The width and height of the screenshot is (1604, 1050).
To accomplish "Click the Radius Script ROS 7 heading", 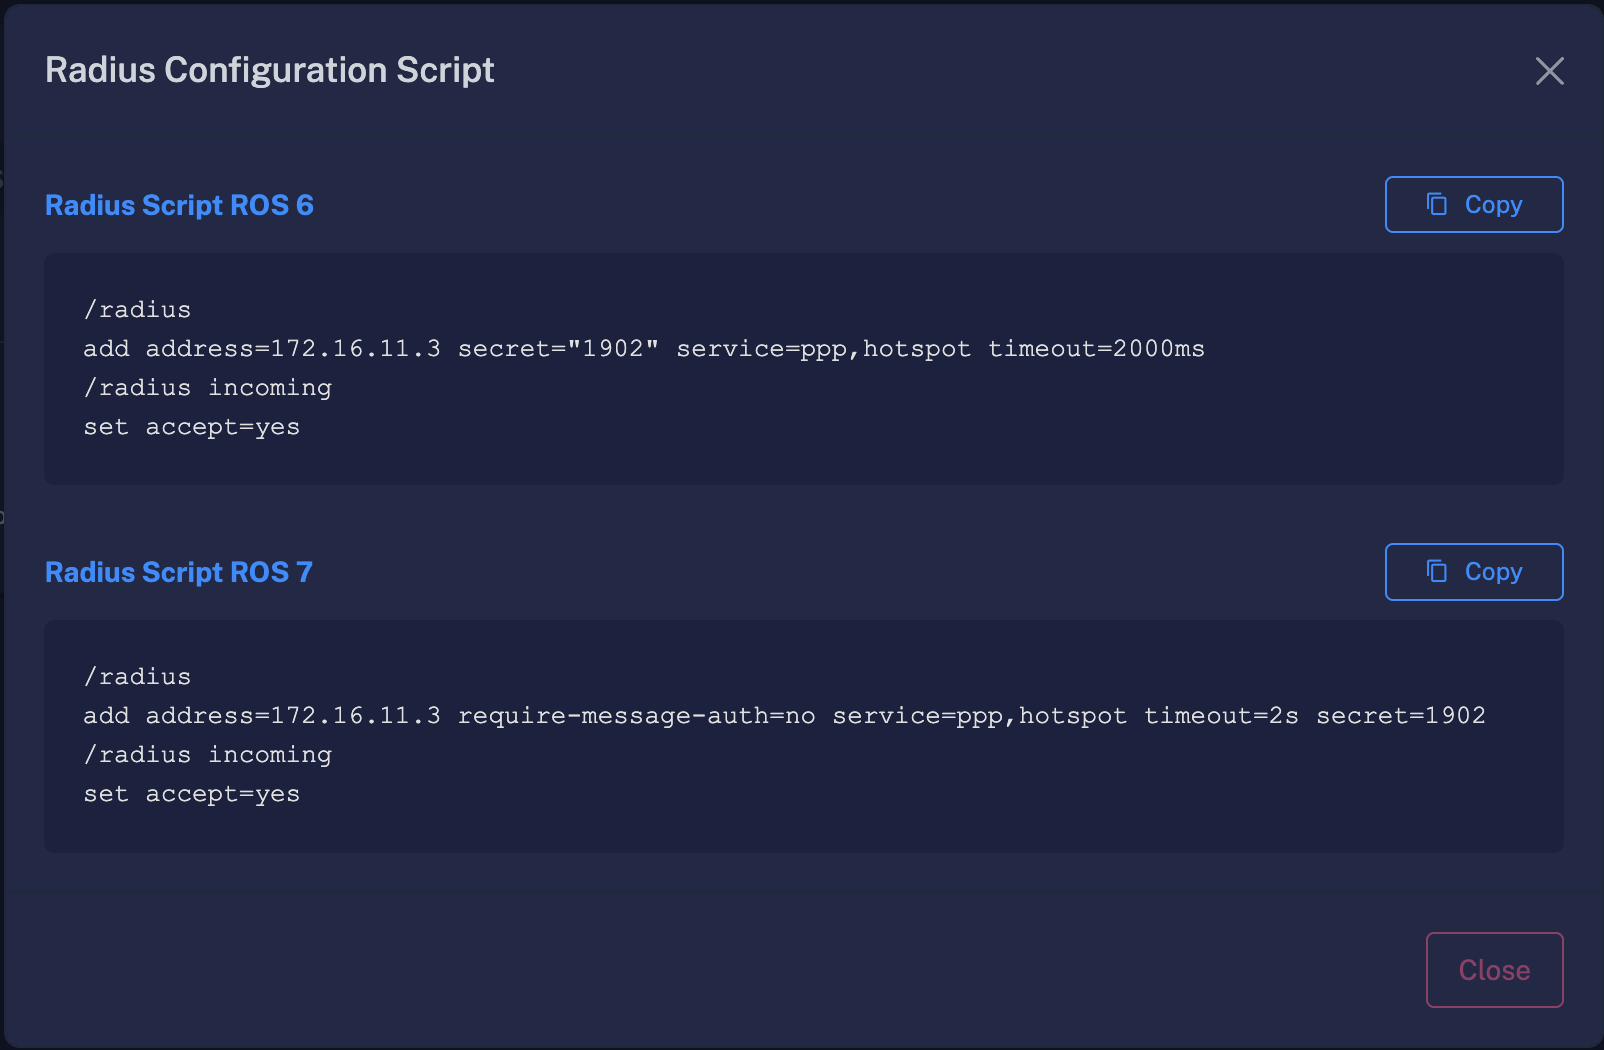I will 179,572.
